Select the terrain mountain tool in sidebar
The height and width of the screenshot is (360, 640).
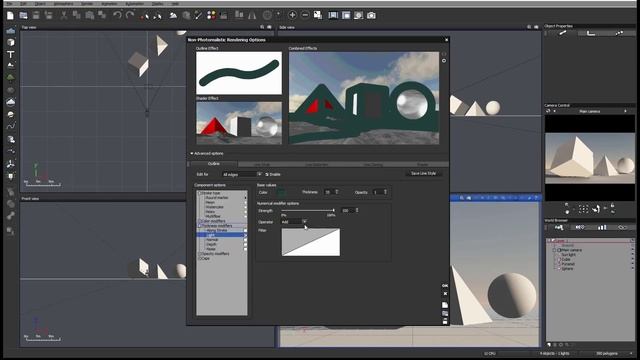point(11,65)
